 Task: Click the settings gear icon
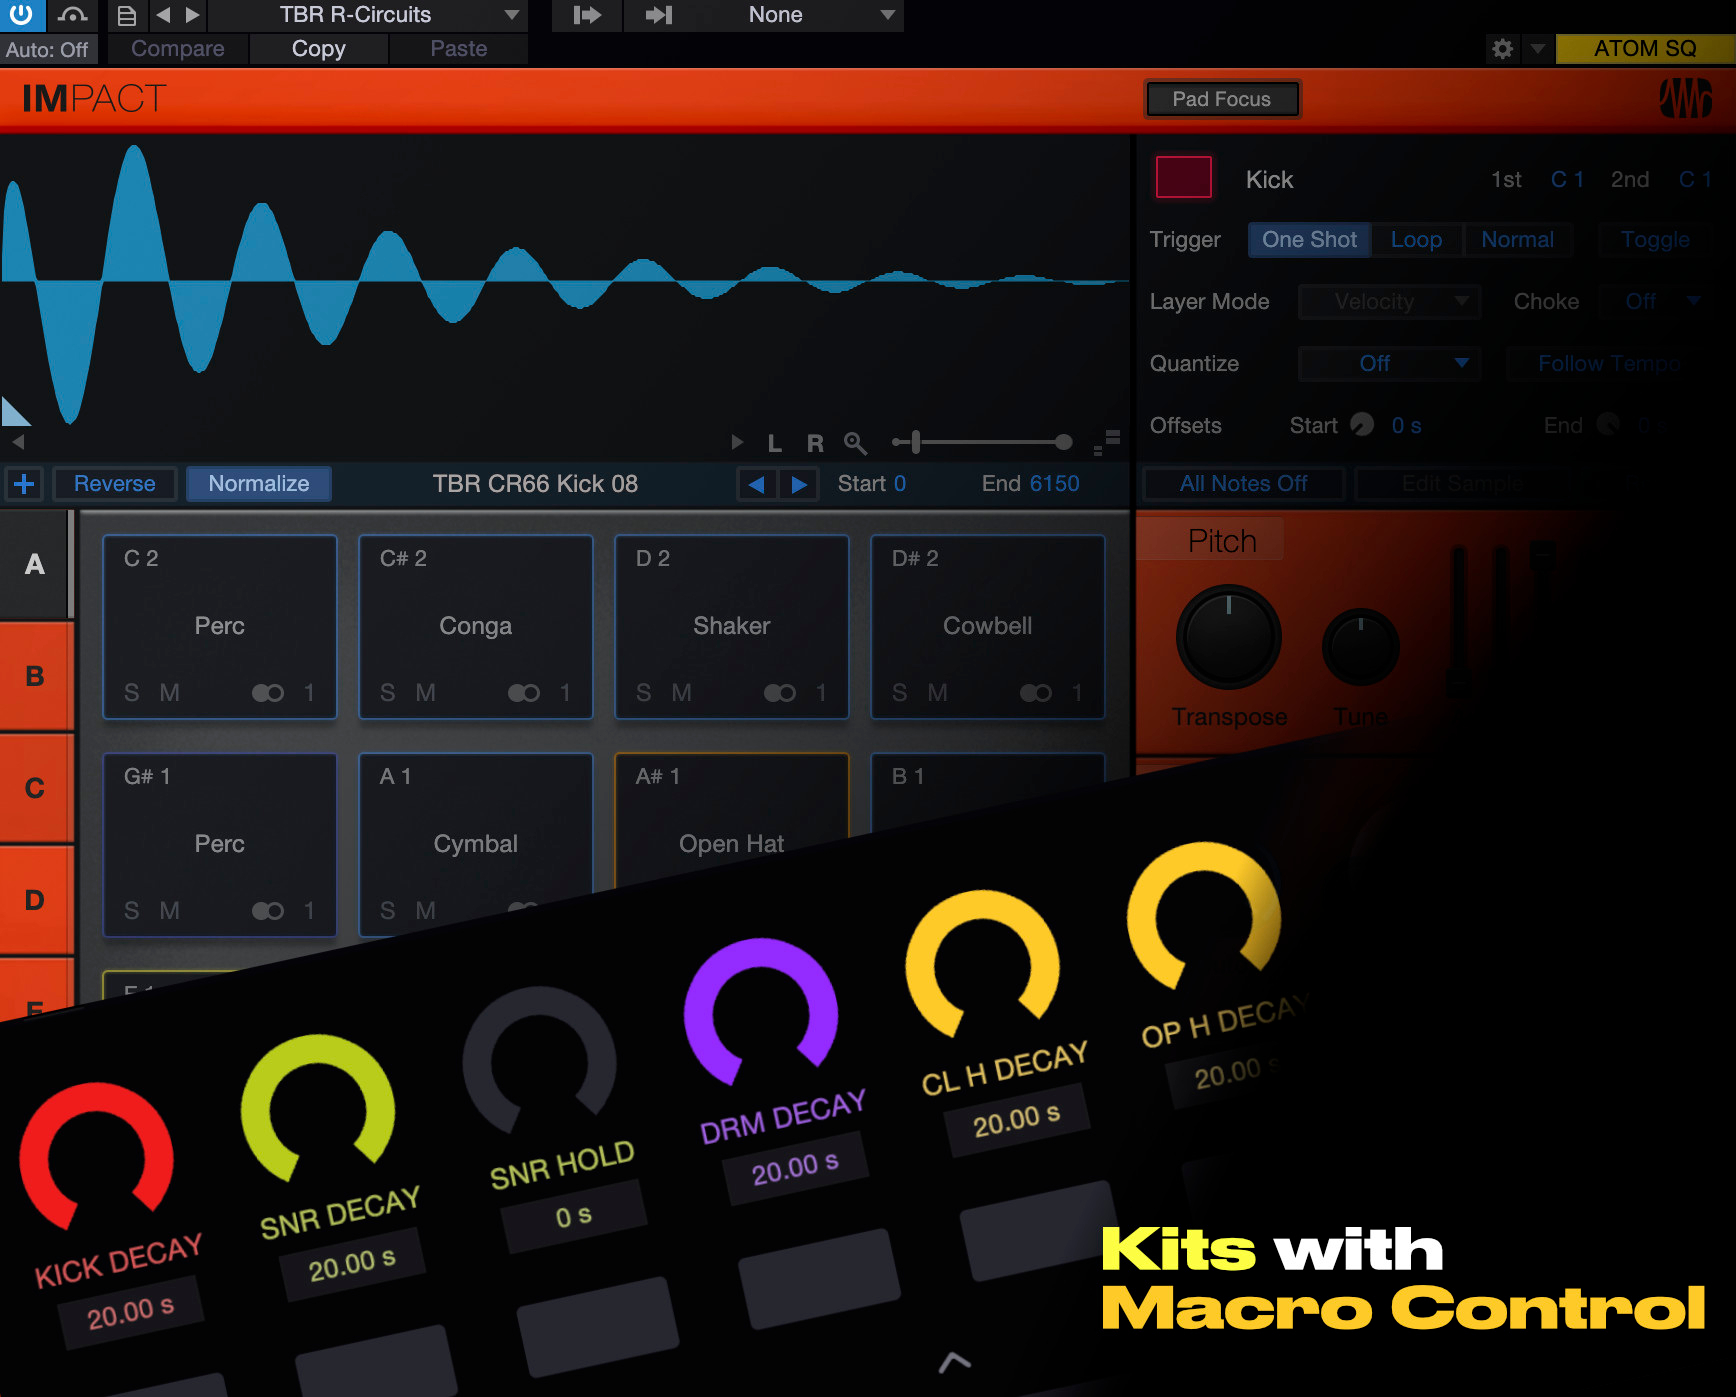click(1501, 49)
